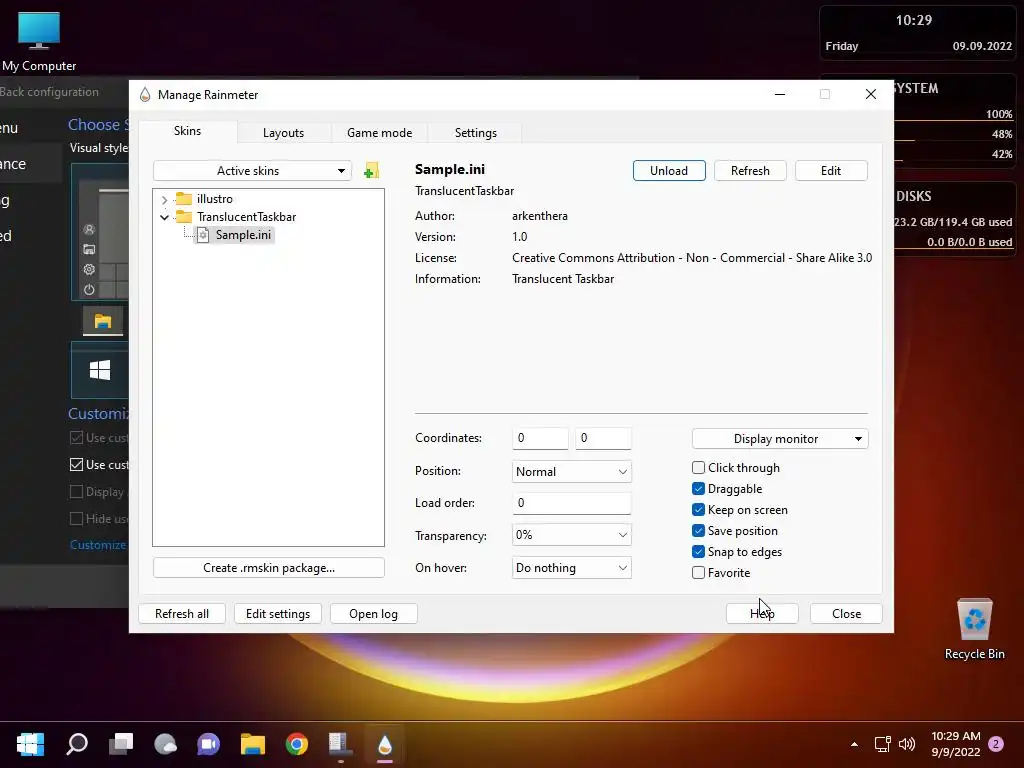
Task: Click the Windows logo start button preview
Action: [100, 370]
